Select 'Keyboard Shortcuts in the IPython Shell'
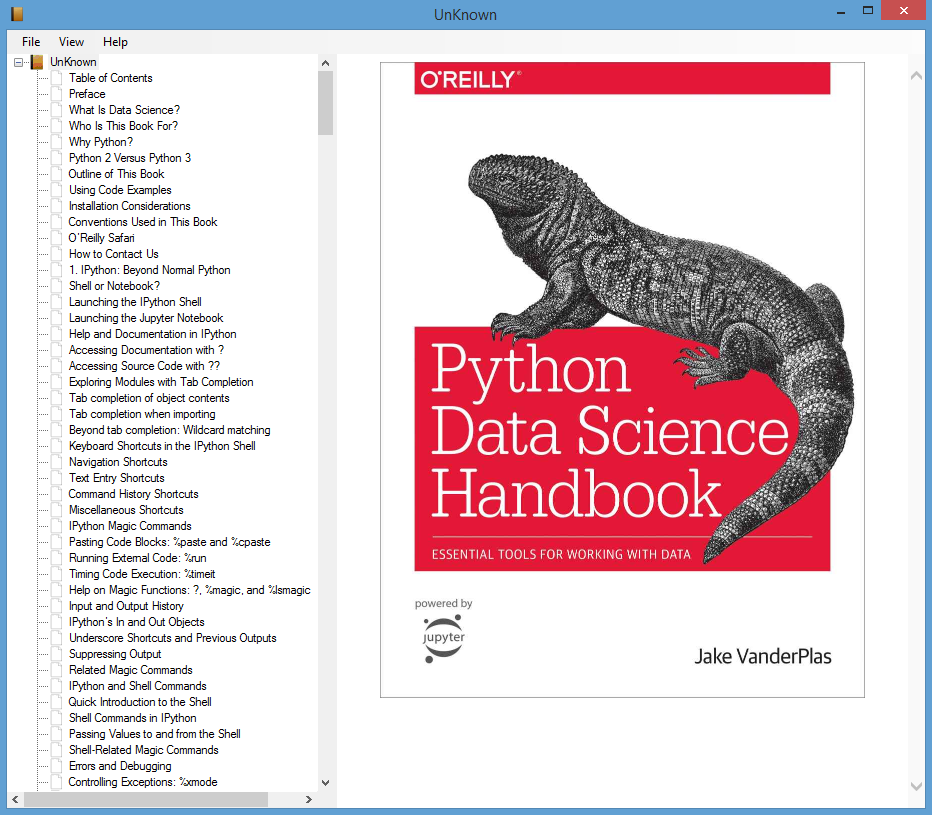 click(x=162, y=446)
